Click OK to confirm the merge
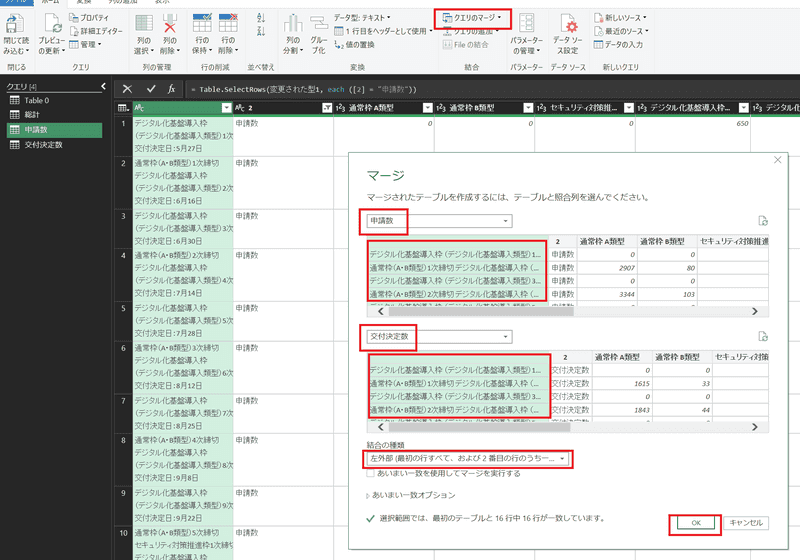The image size is (800, 560). [694, 523]
